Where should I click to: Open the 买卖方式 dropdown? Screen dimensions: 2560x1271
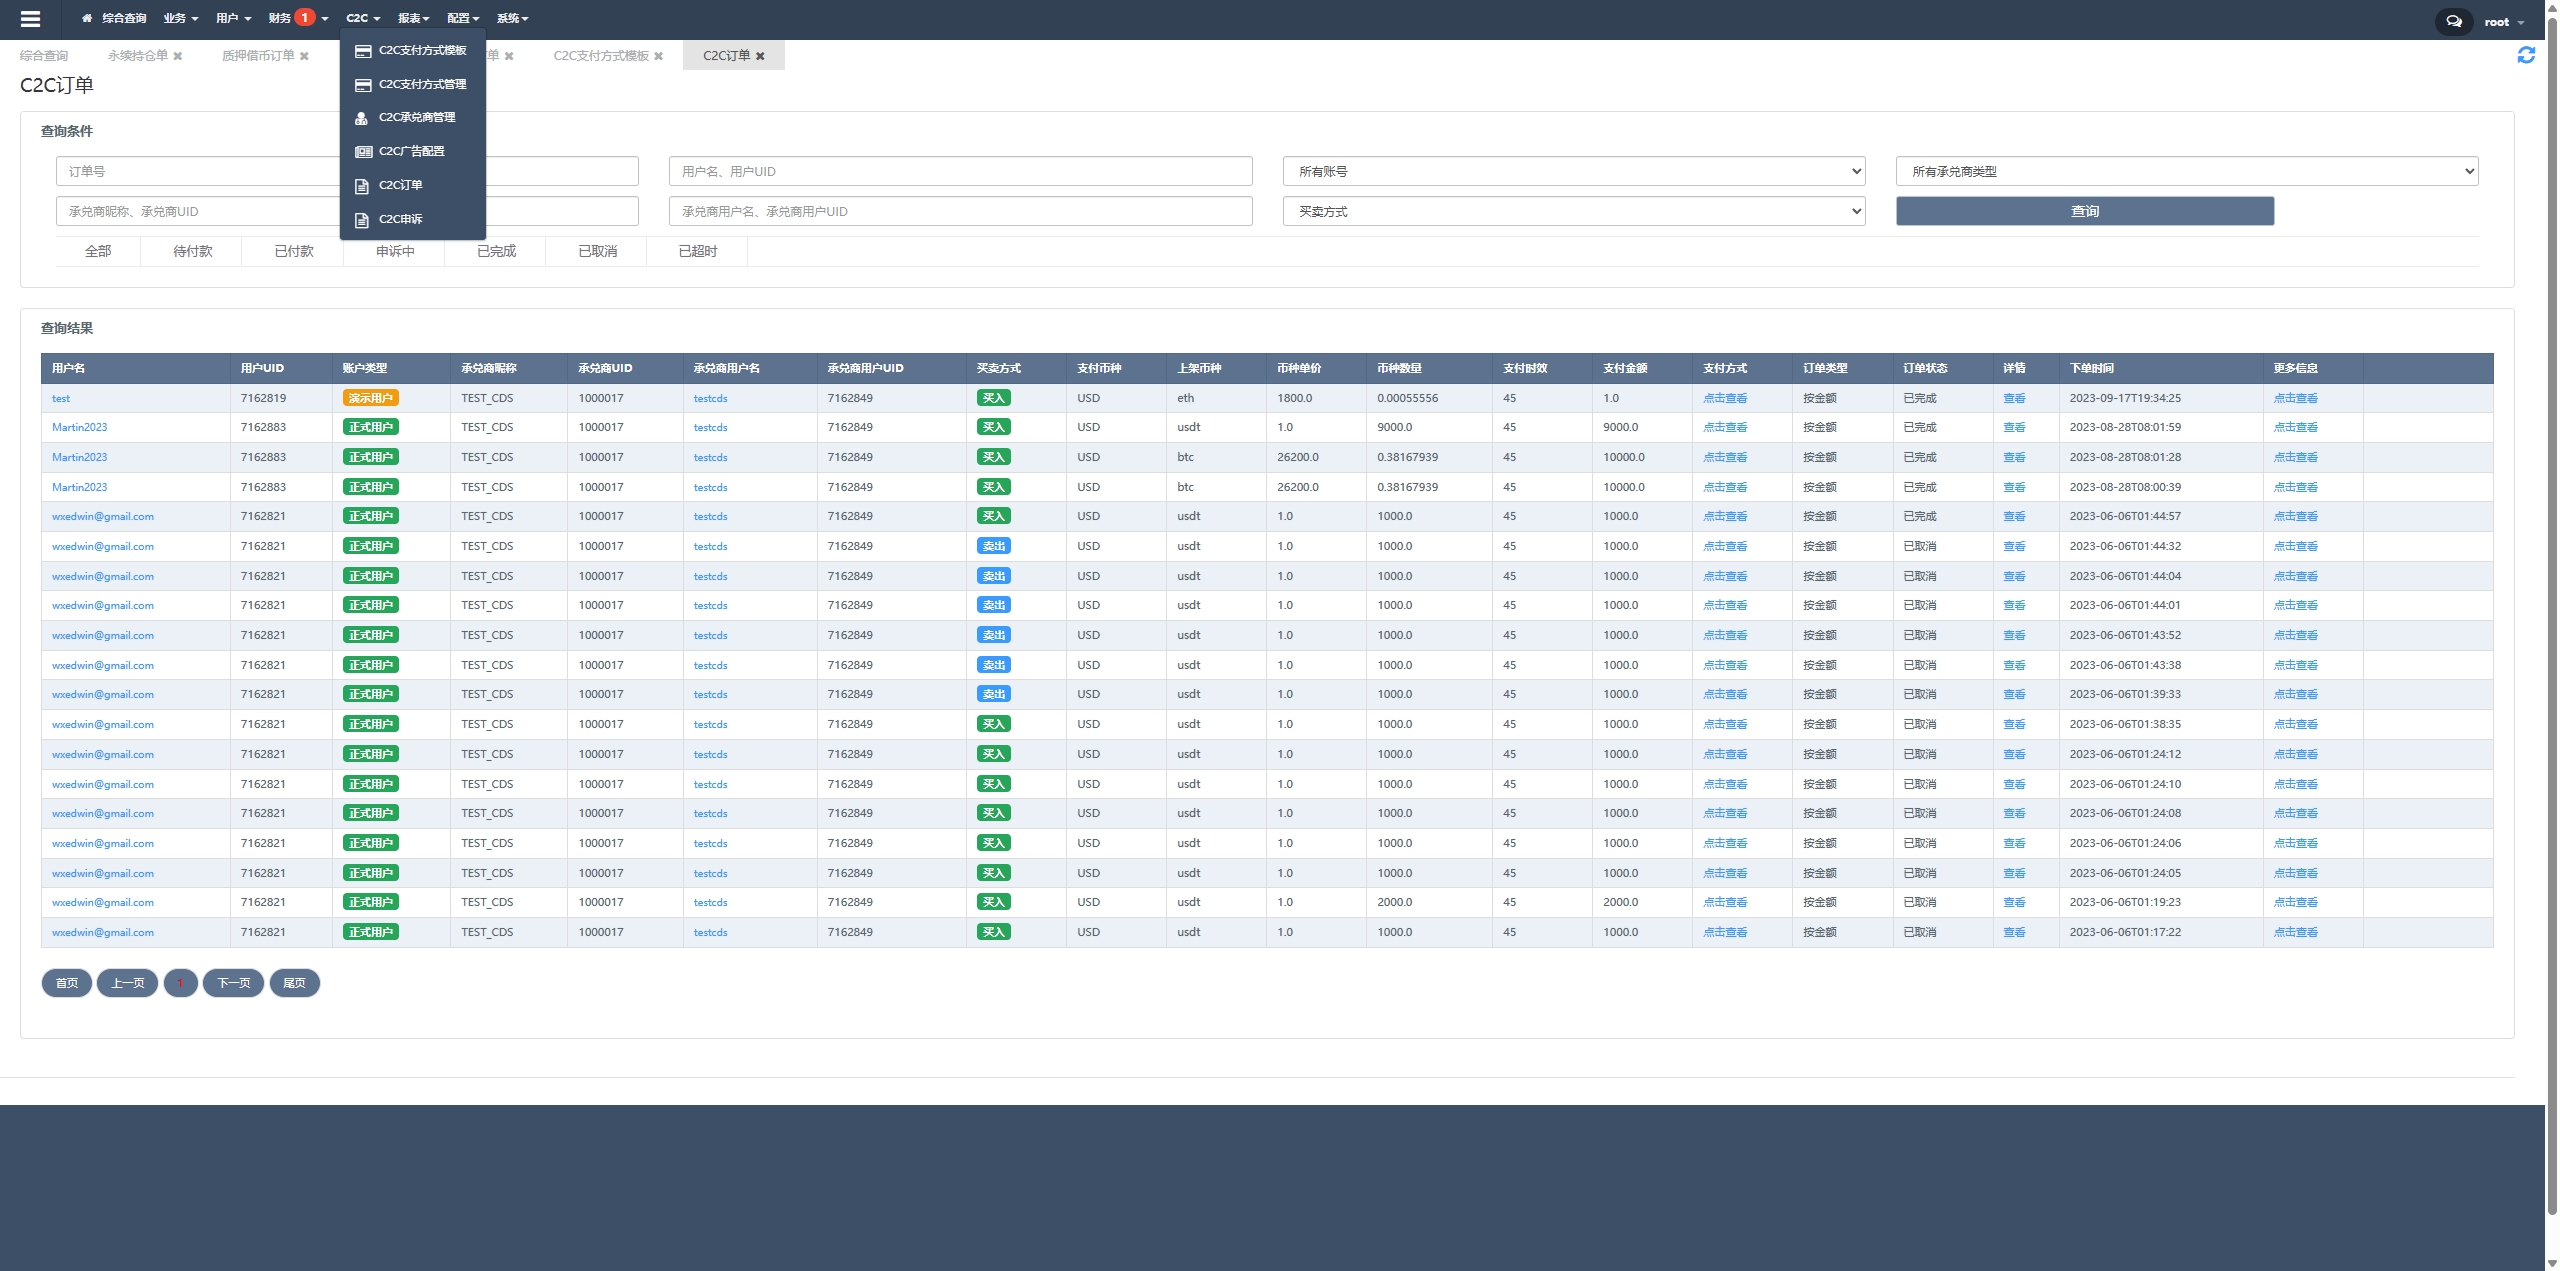pyautogui.click(x=1573, y=211)
